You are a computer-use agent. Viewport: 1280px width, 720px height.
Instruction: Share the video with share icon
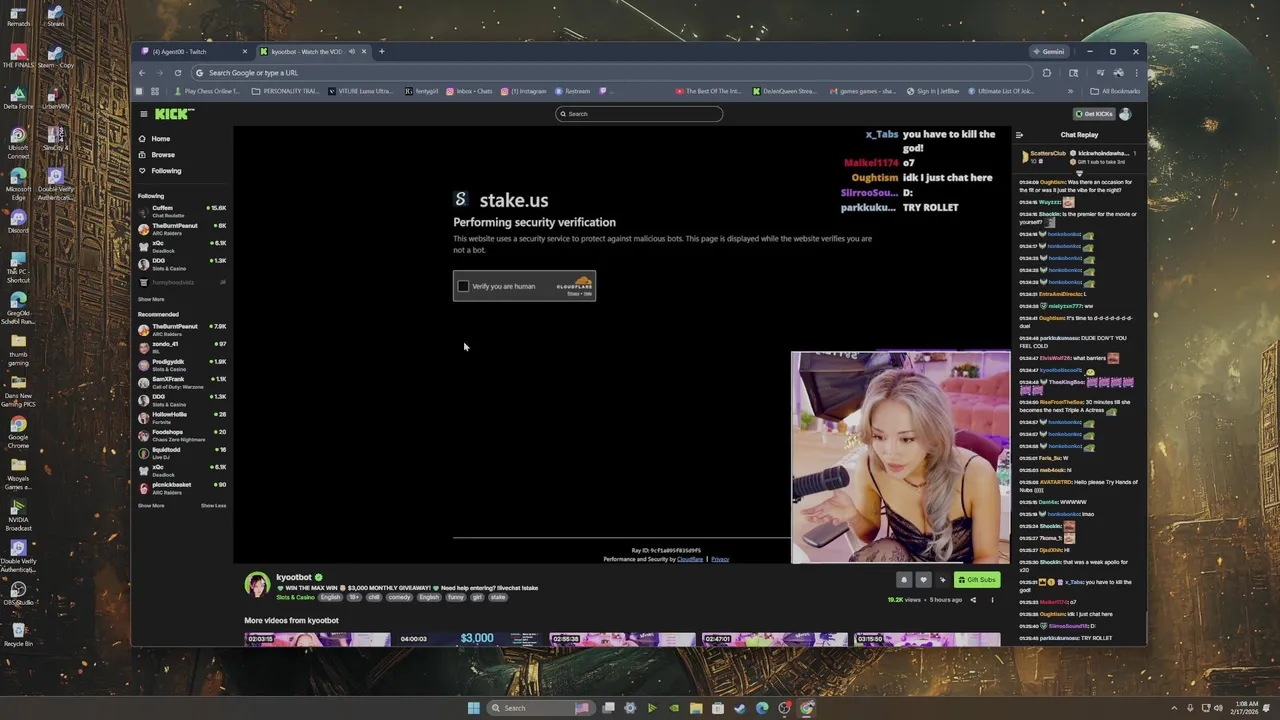pos(973,600)
